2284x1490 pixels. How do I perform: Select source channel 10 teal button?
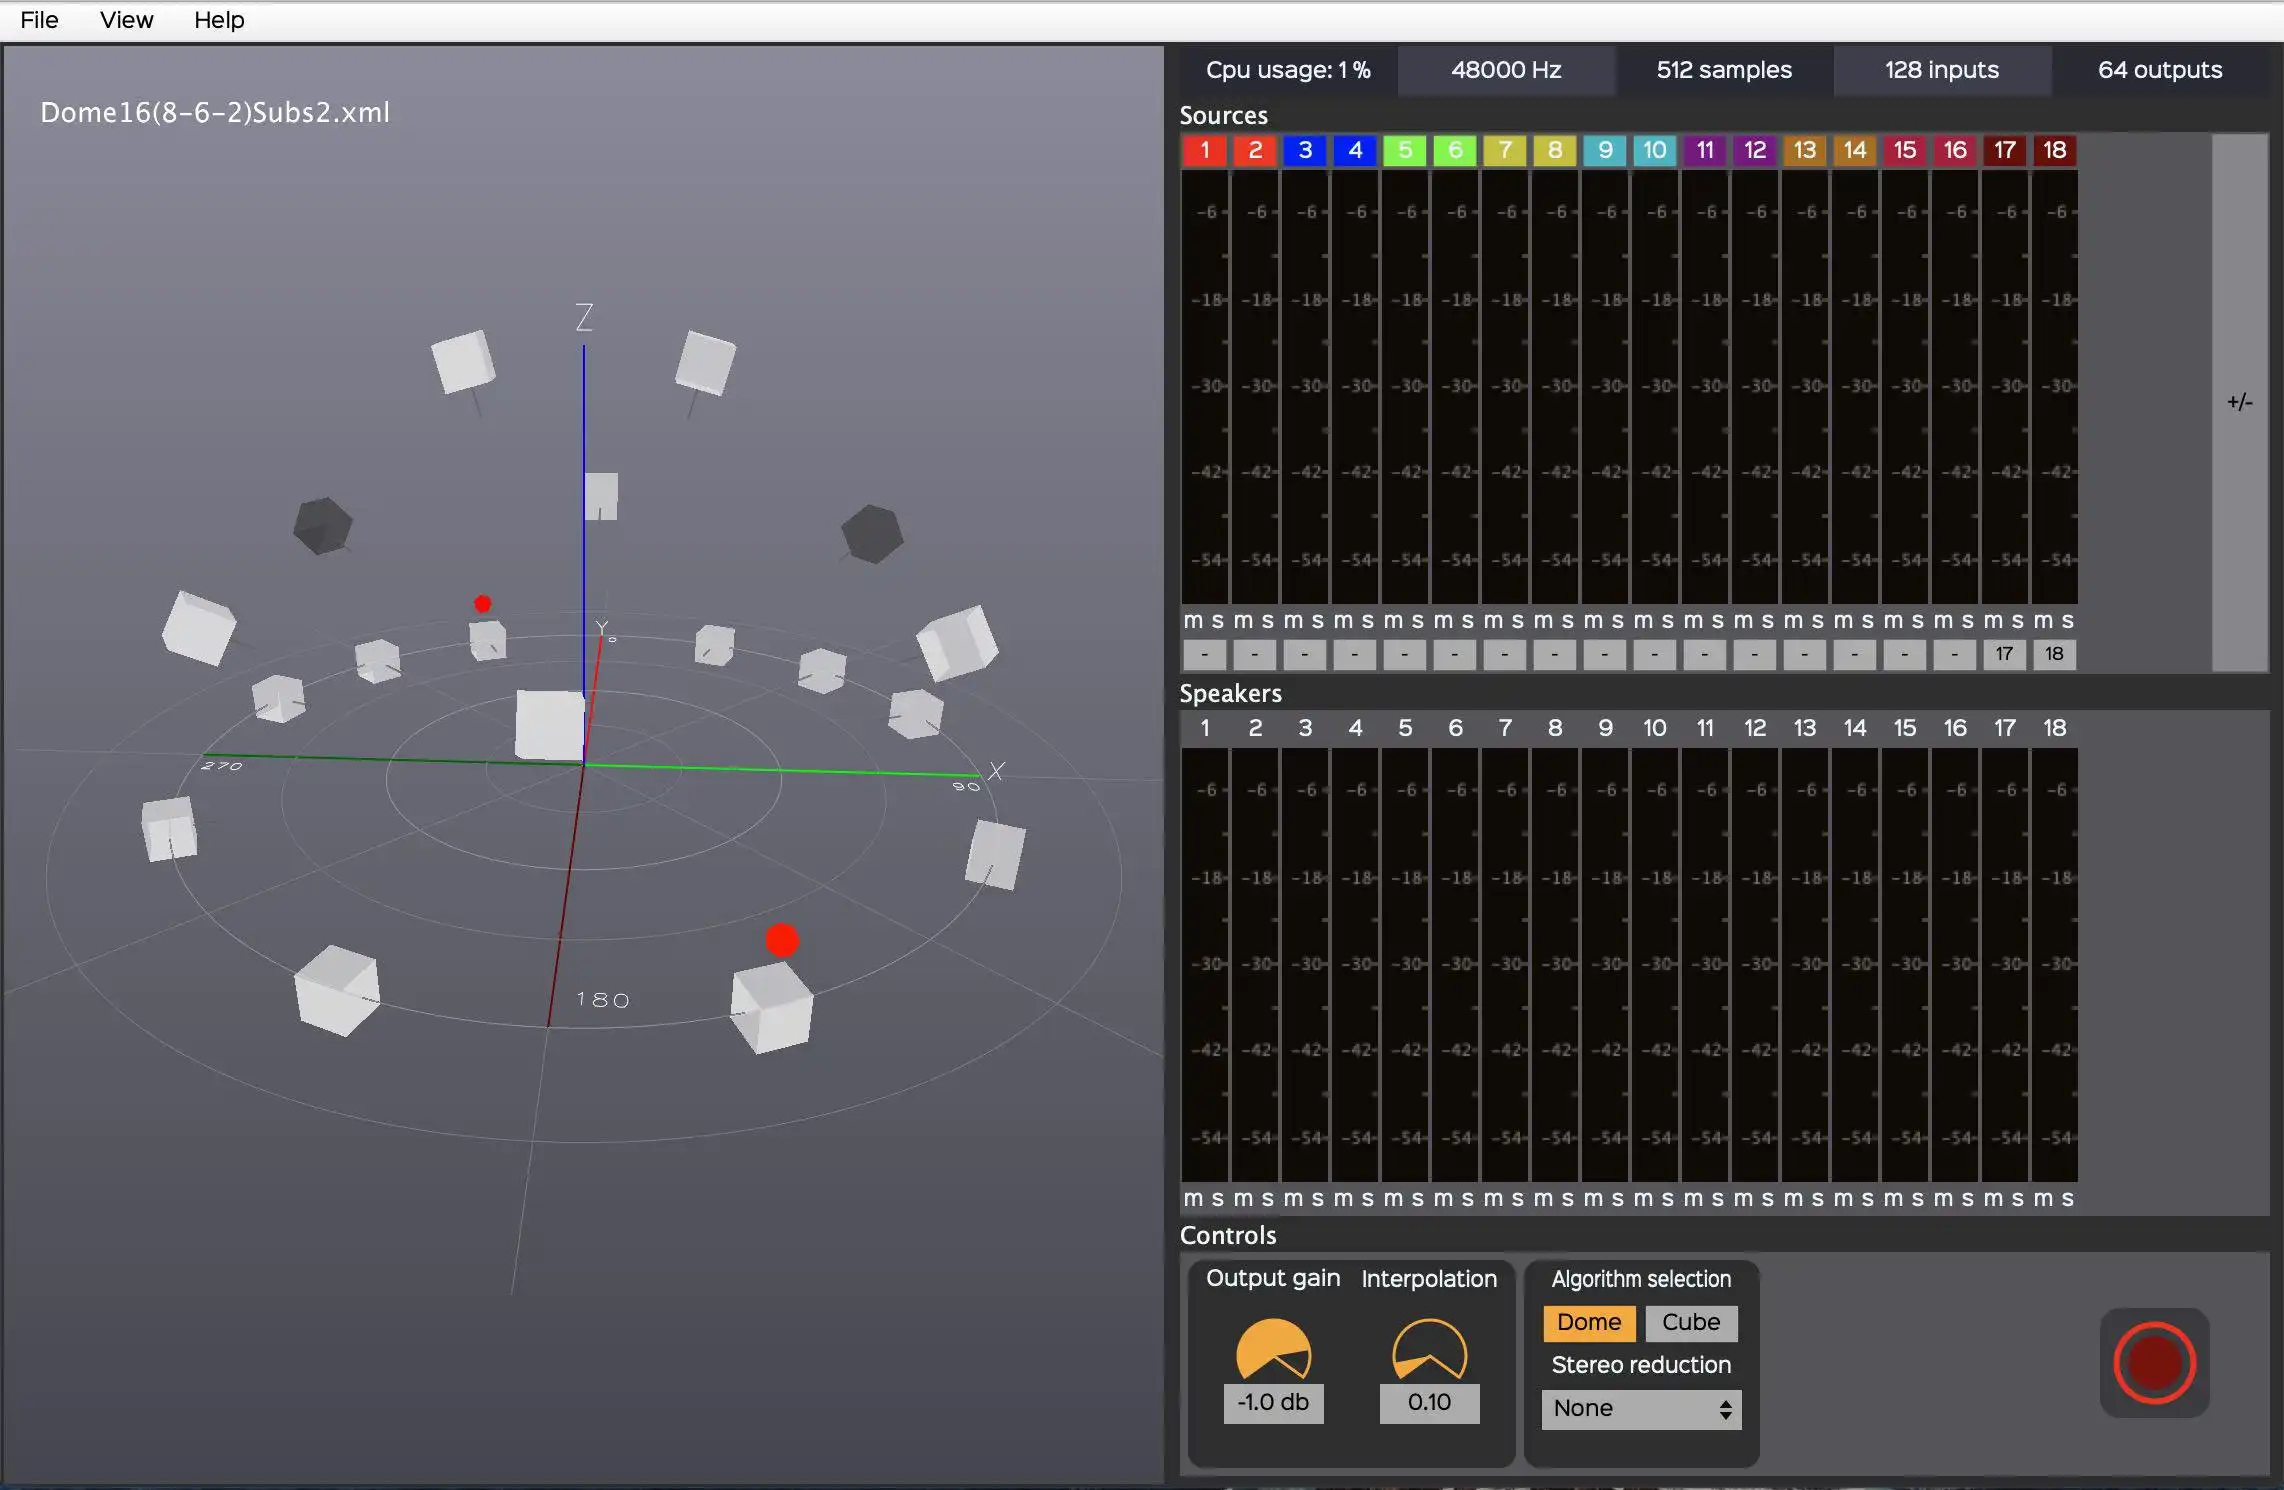pyautogui.click(x=1655, y=150)
